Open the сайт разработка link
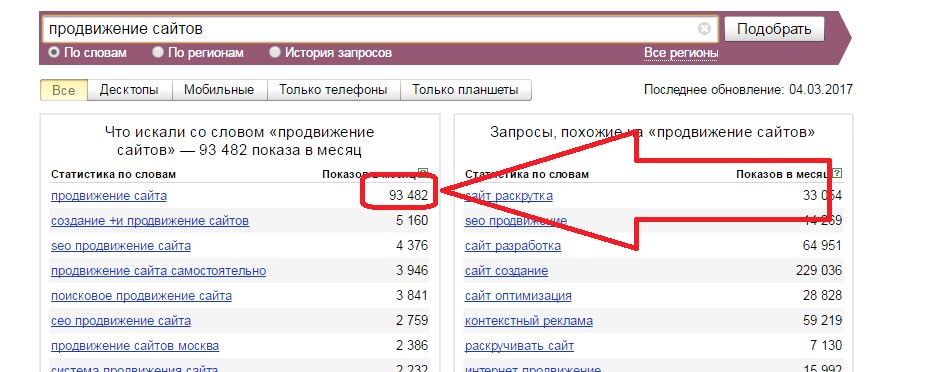Image resolution: width=931 pixels, height=372 pixels. point(512,246)
